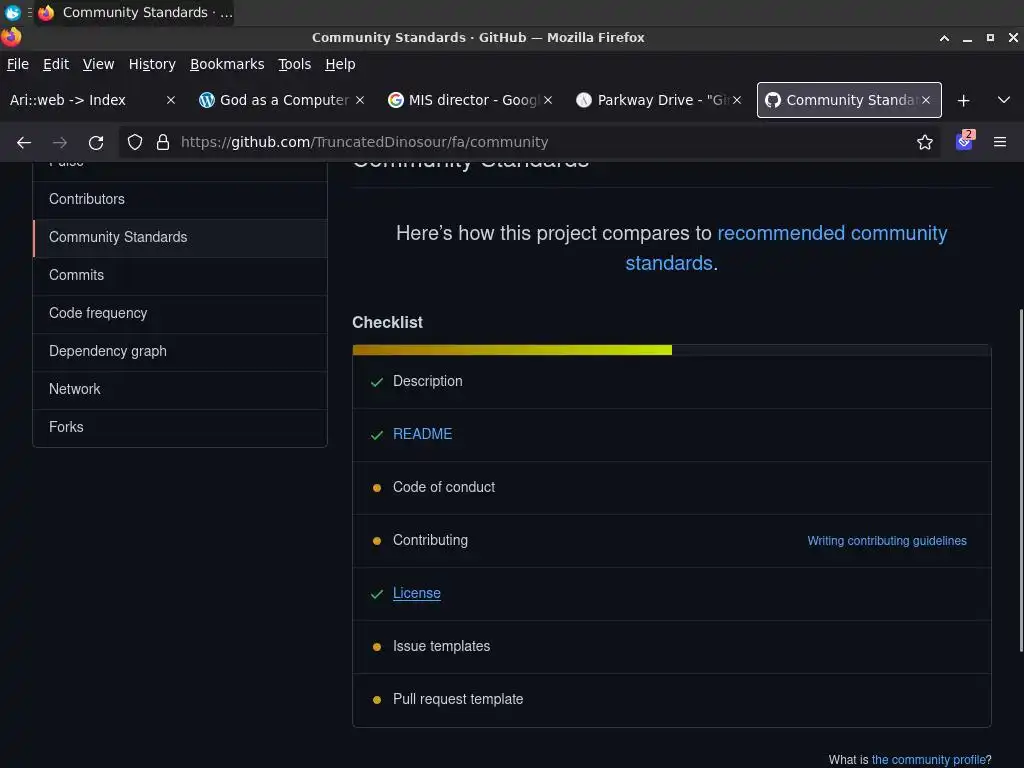Open the README checklist link
This screenshot has width=1024, height=768.
423,434
